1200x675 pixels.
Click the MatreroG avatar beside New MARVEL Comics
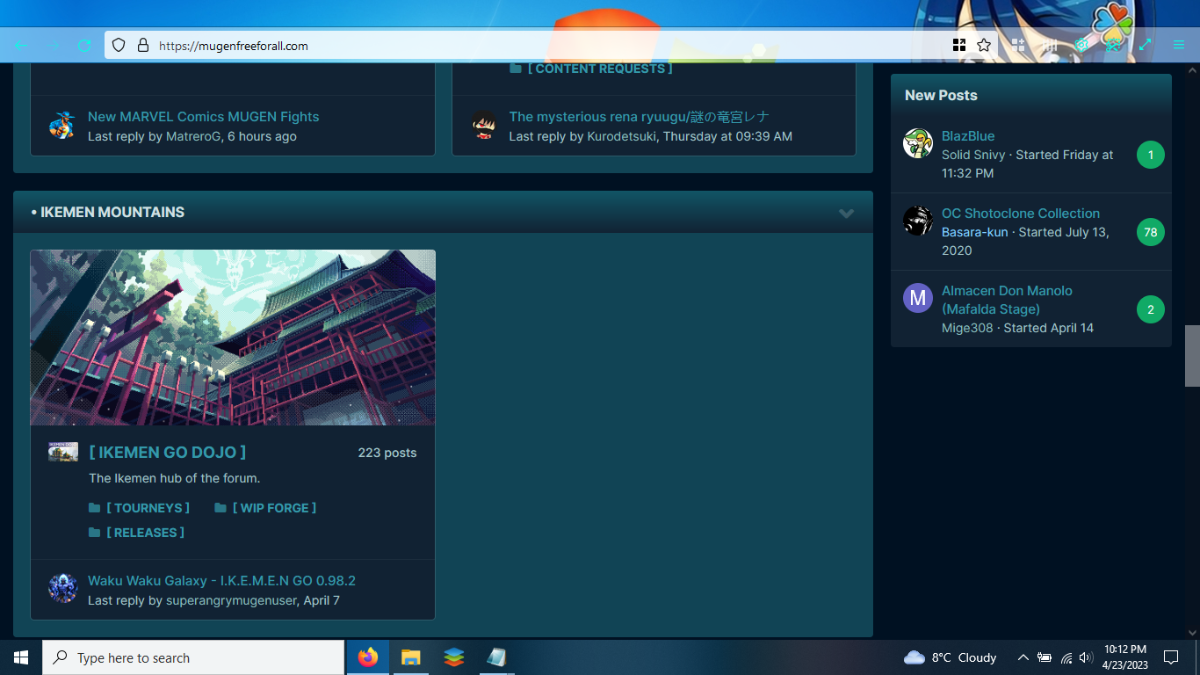click(62, 126)
